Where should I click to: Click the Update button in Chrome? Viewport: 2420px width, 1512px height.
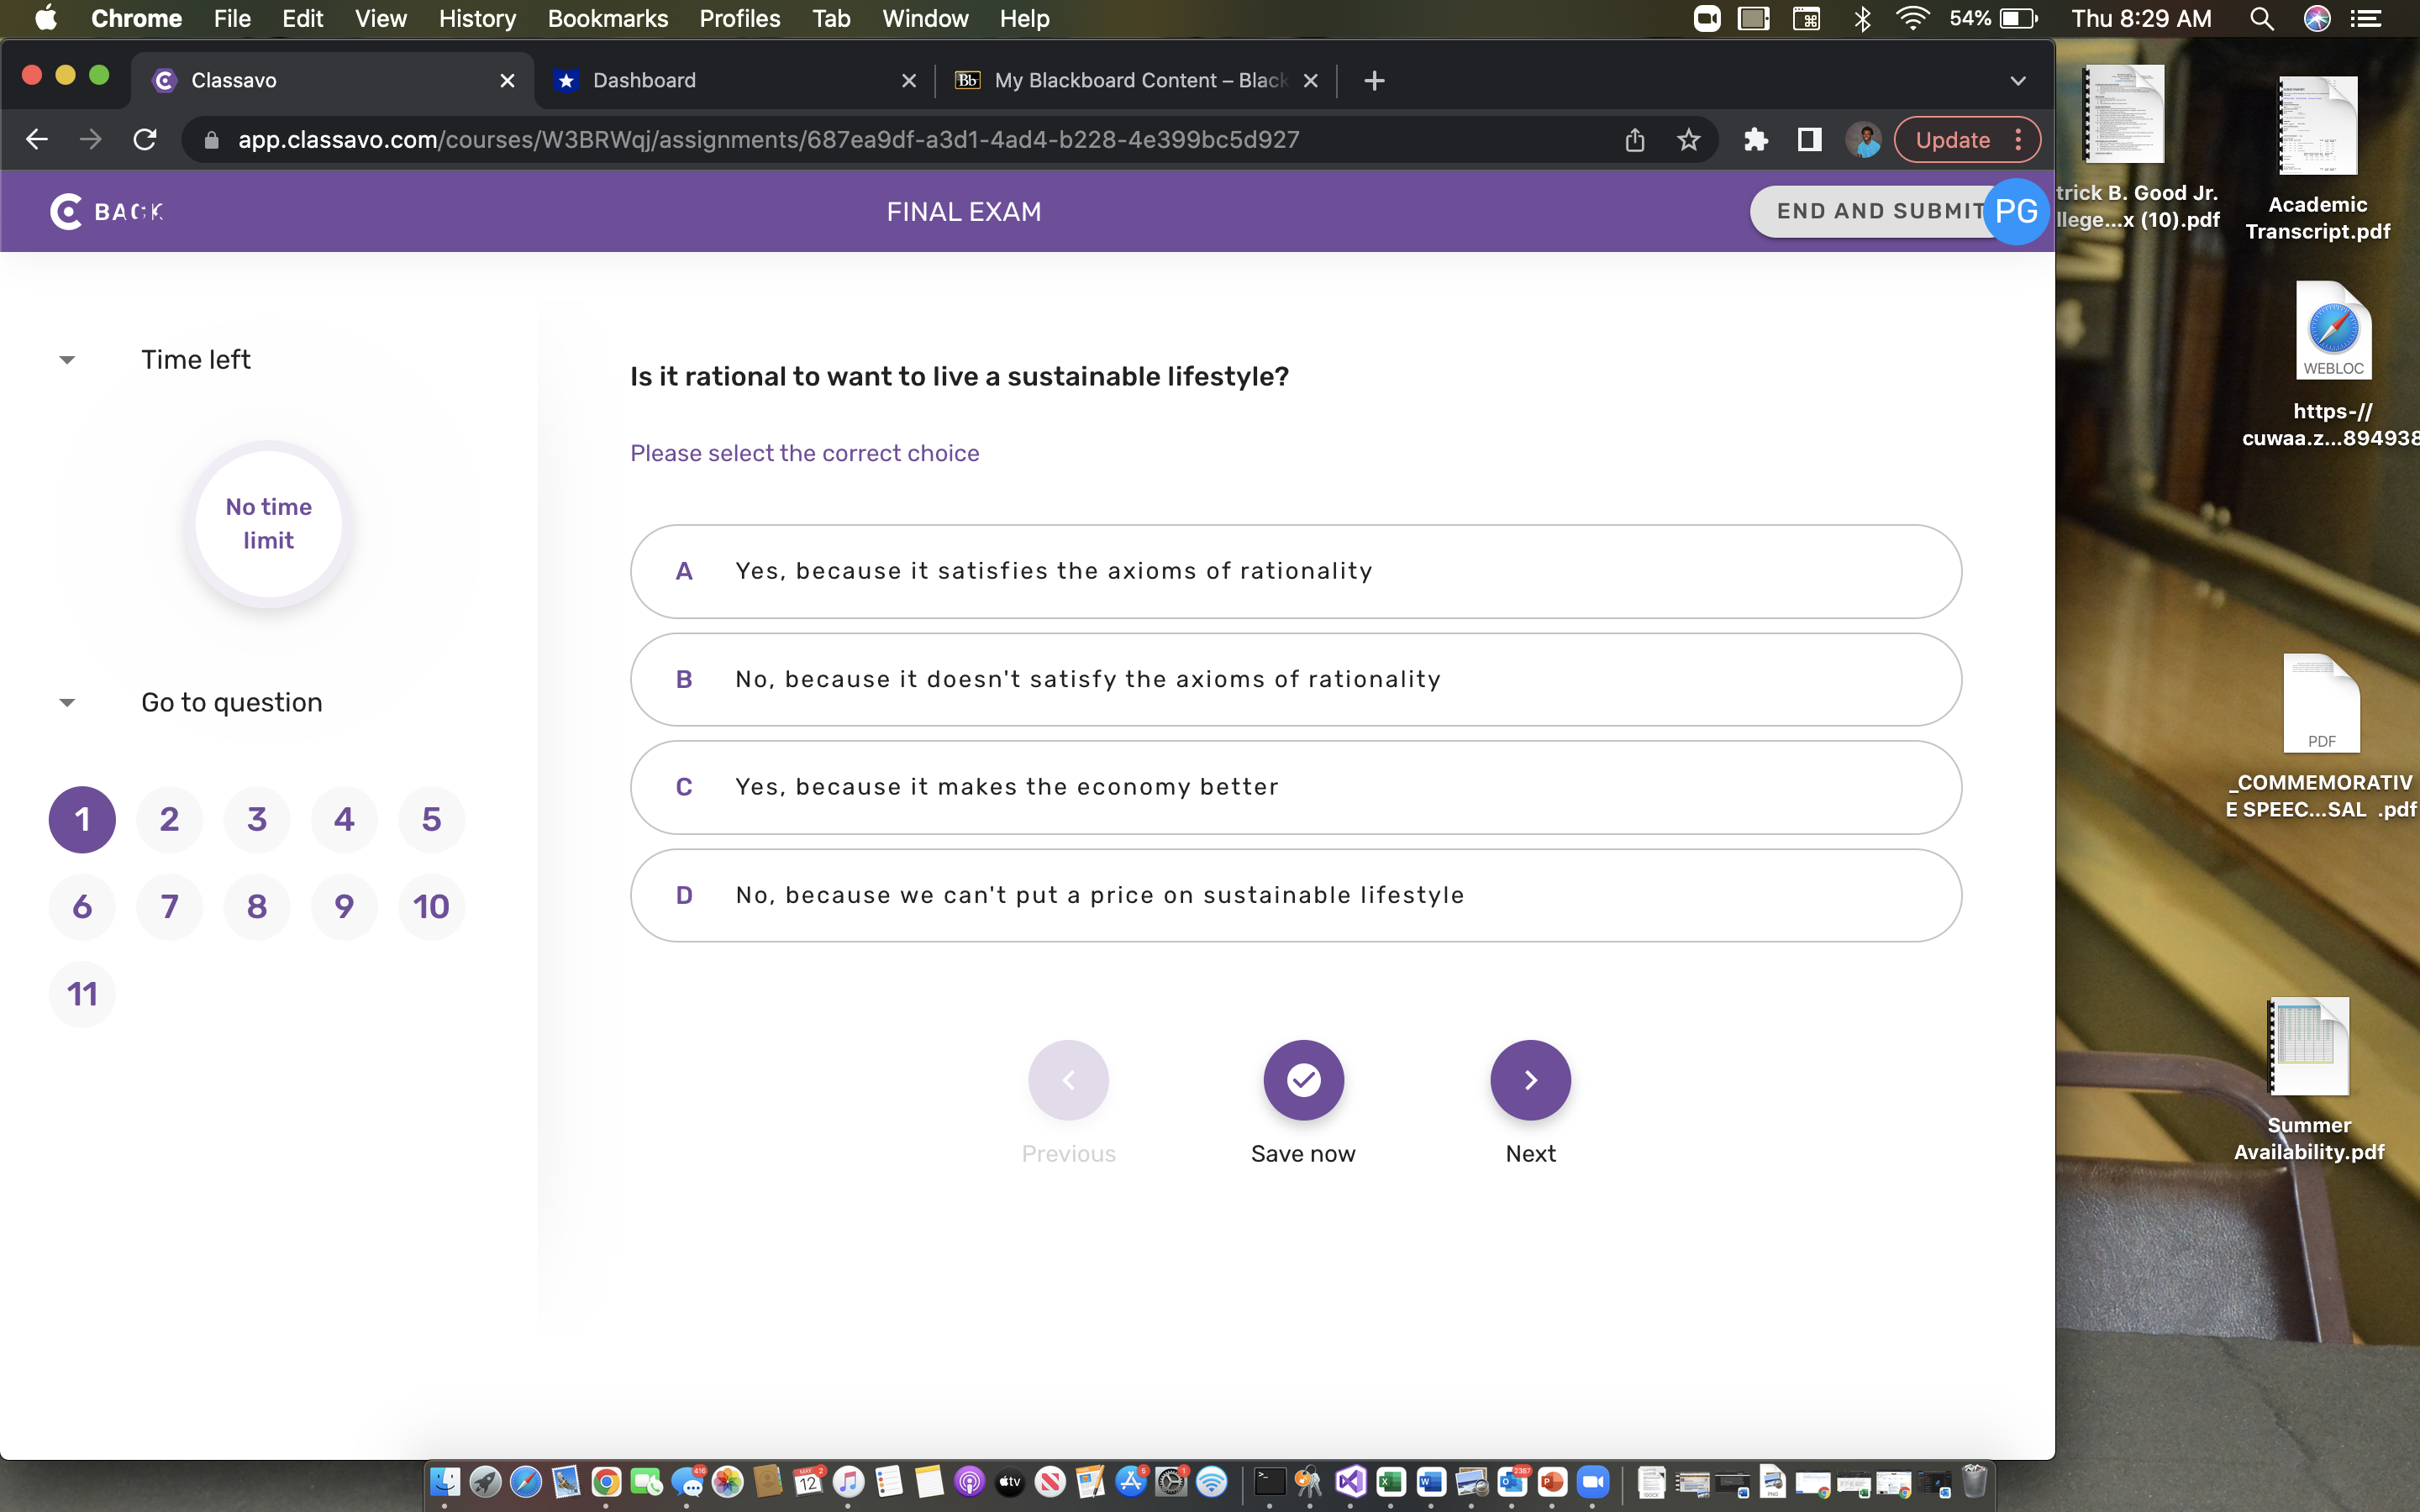point(1953,139)
